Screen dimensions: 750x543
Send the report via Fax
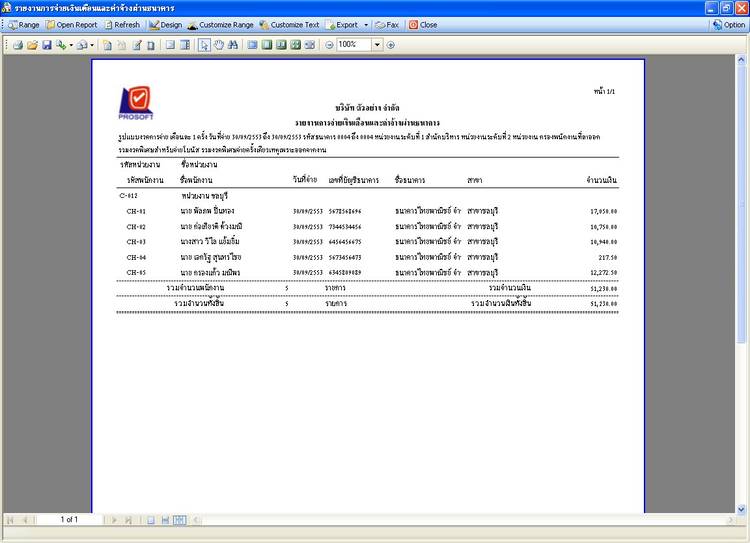tap(388, 24)
